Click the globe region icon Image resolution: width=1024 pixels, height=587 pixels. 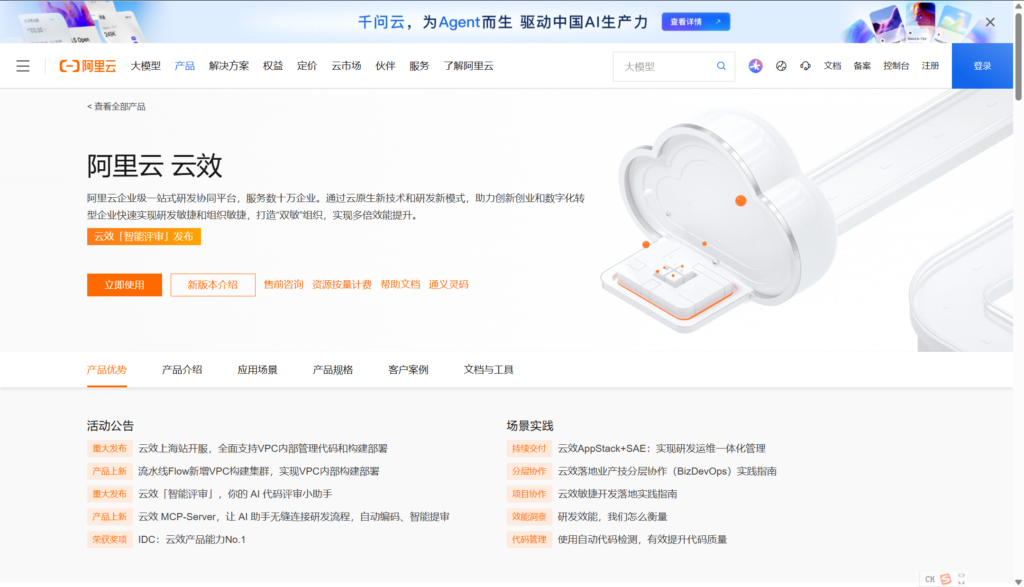[781, 66]
